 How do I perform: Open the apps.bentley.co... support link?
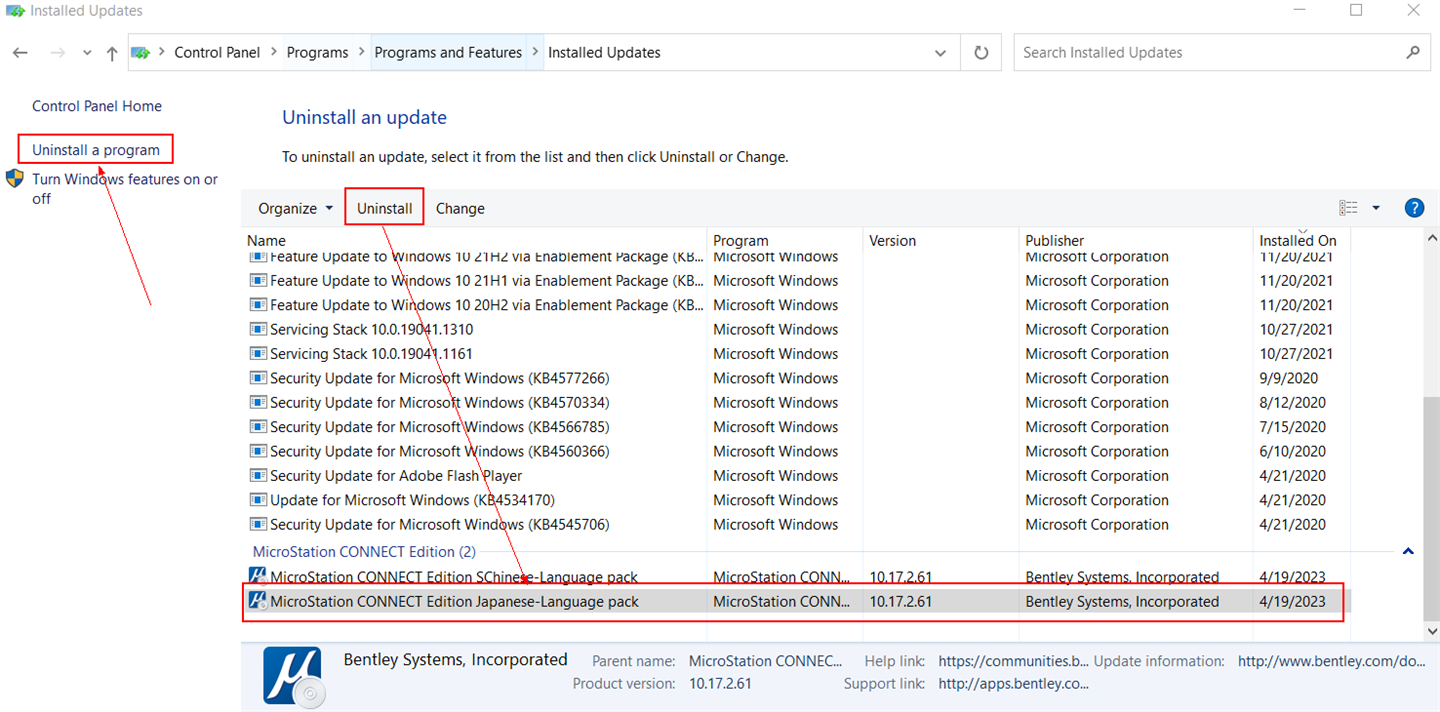click(x=1014, y=684)
